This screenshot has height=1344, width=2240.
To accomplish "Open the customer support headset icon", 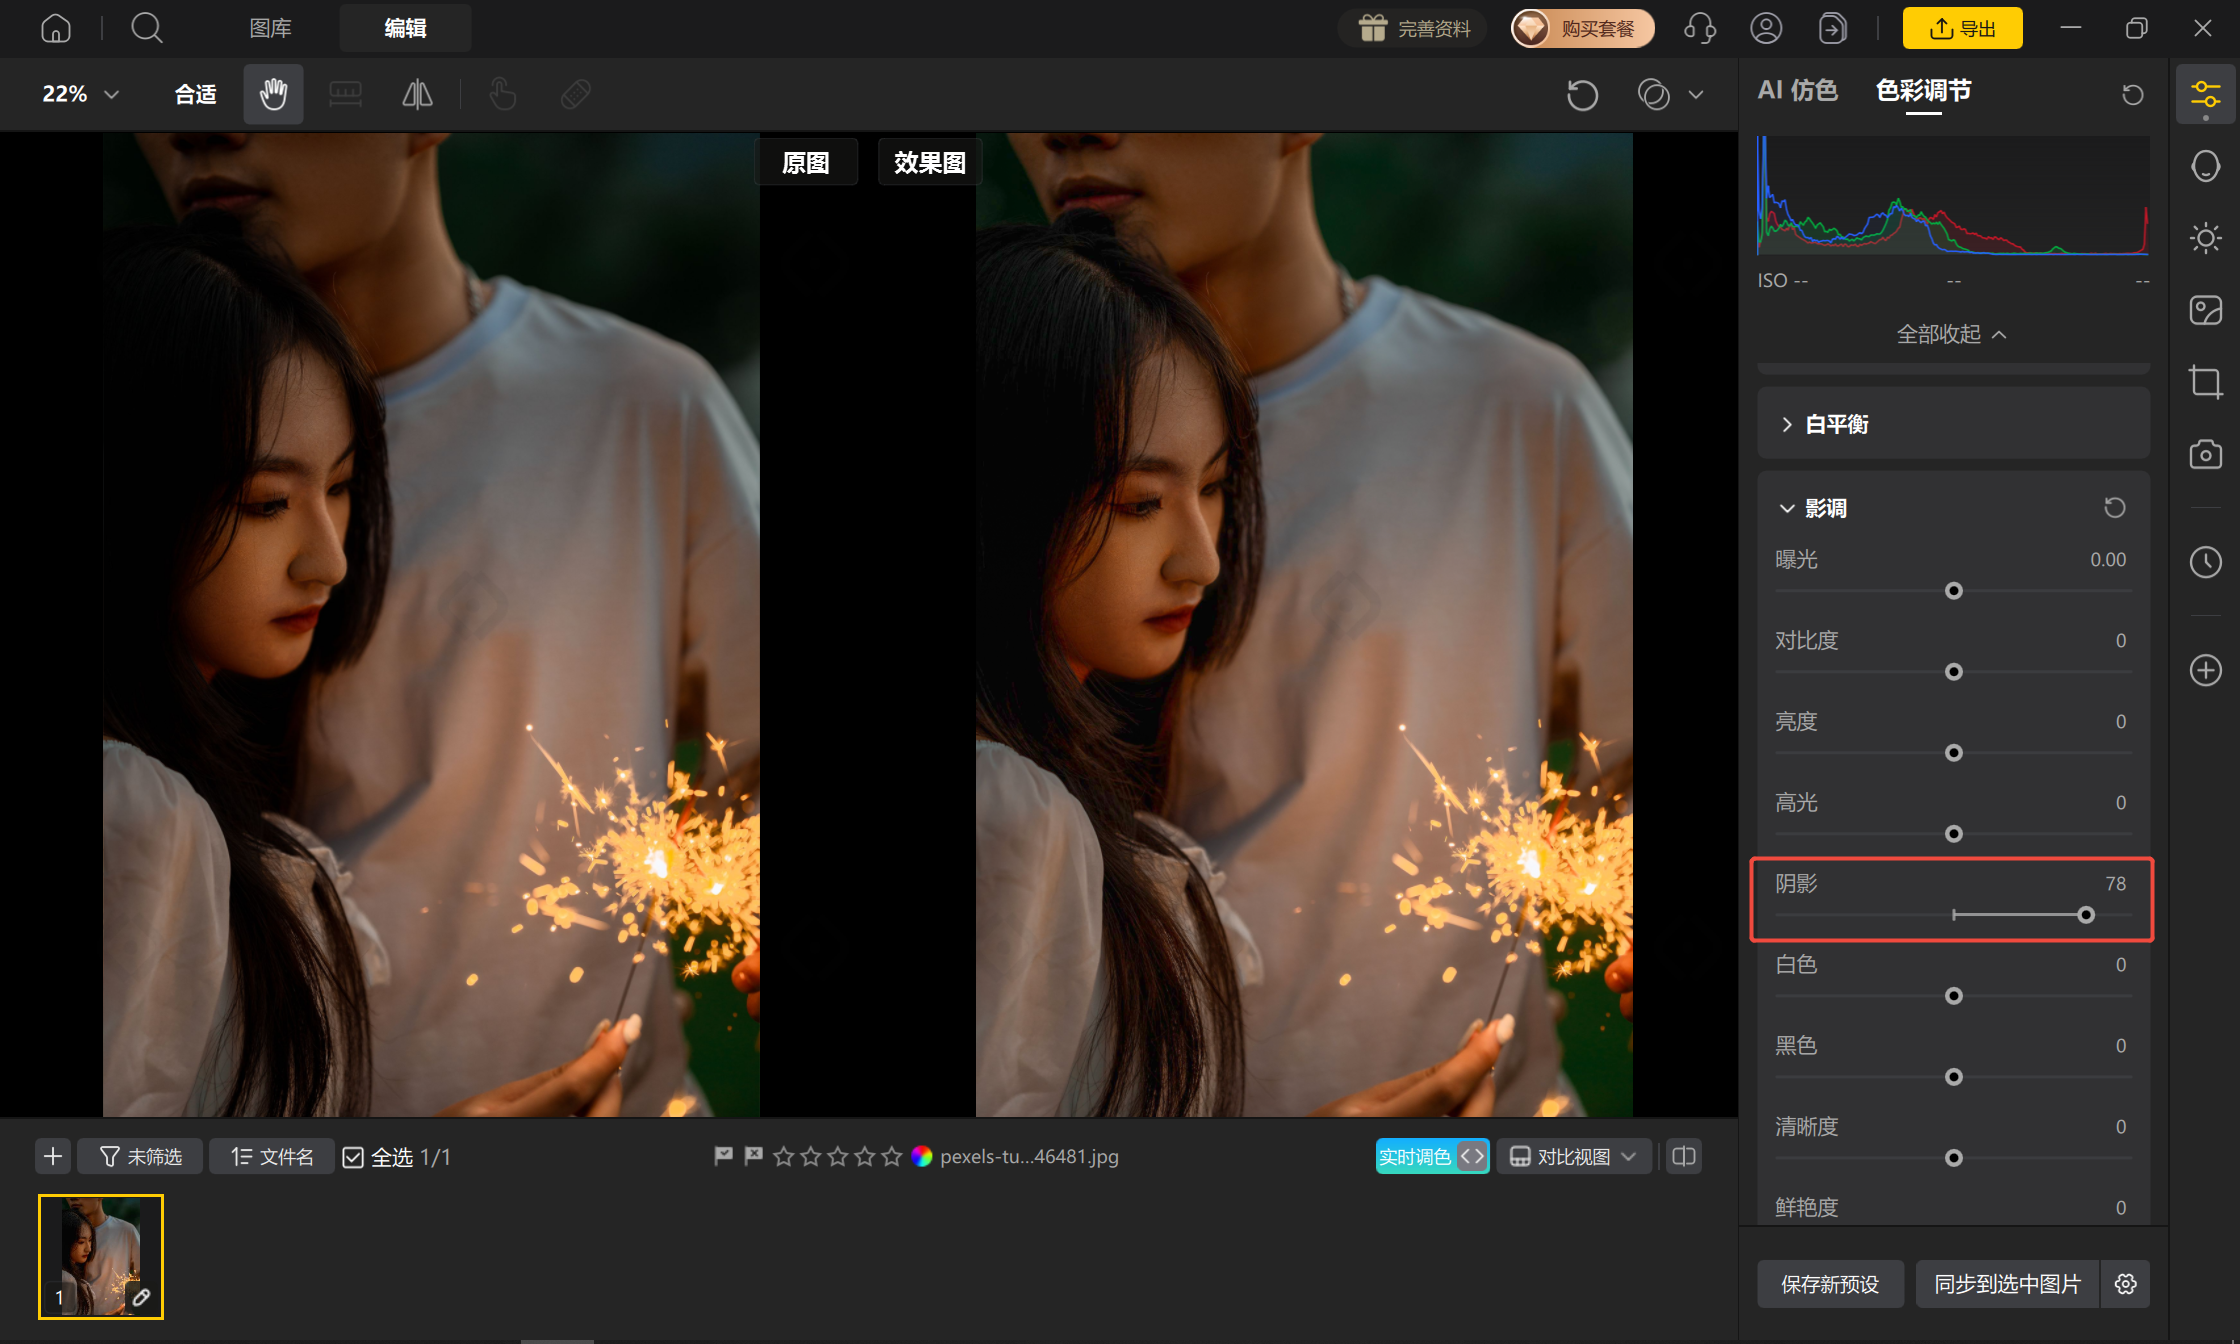I will tap(1699, 28).
